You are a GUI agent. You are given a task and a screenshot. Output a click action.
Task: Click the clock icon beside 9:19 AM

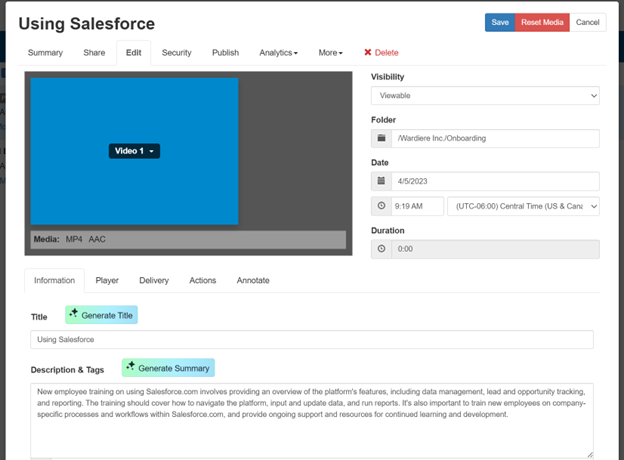[x=380, y=206]
